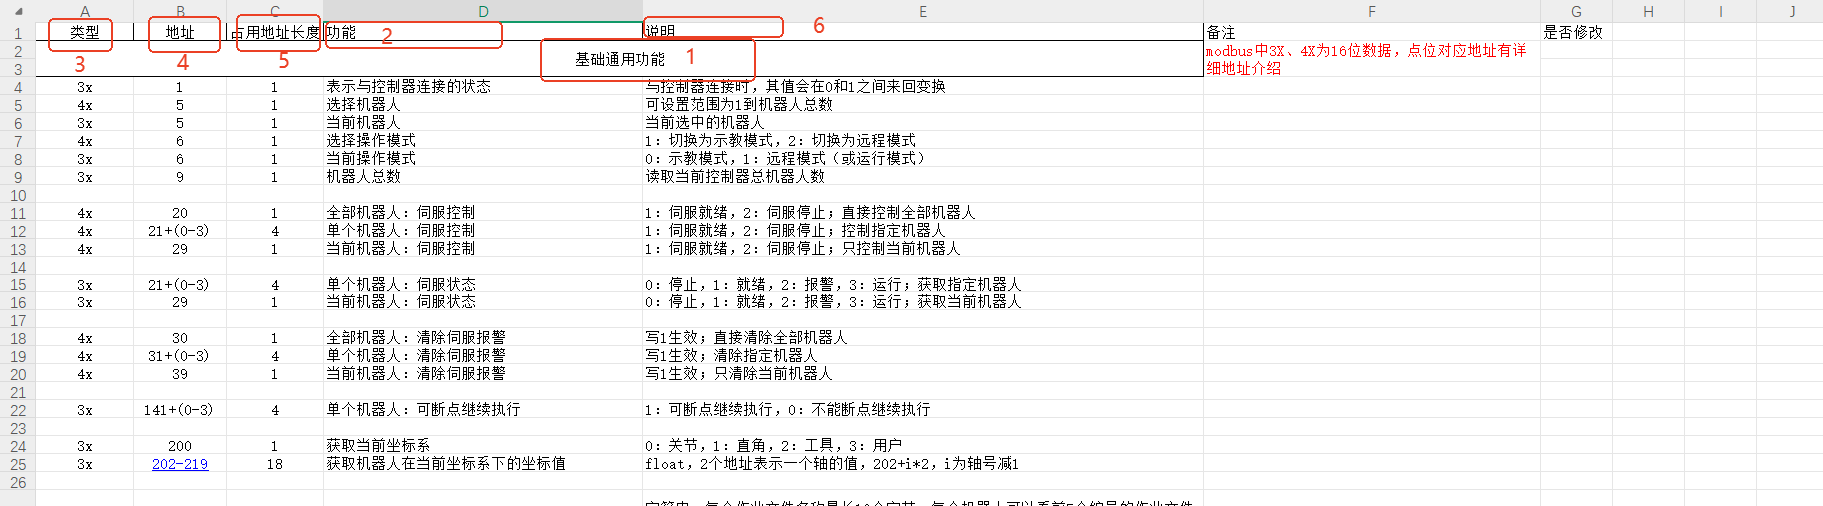The width and height of the screenshot is (1823, 506).
Task: Select column F header
Action: click(x=1371, y=11)
